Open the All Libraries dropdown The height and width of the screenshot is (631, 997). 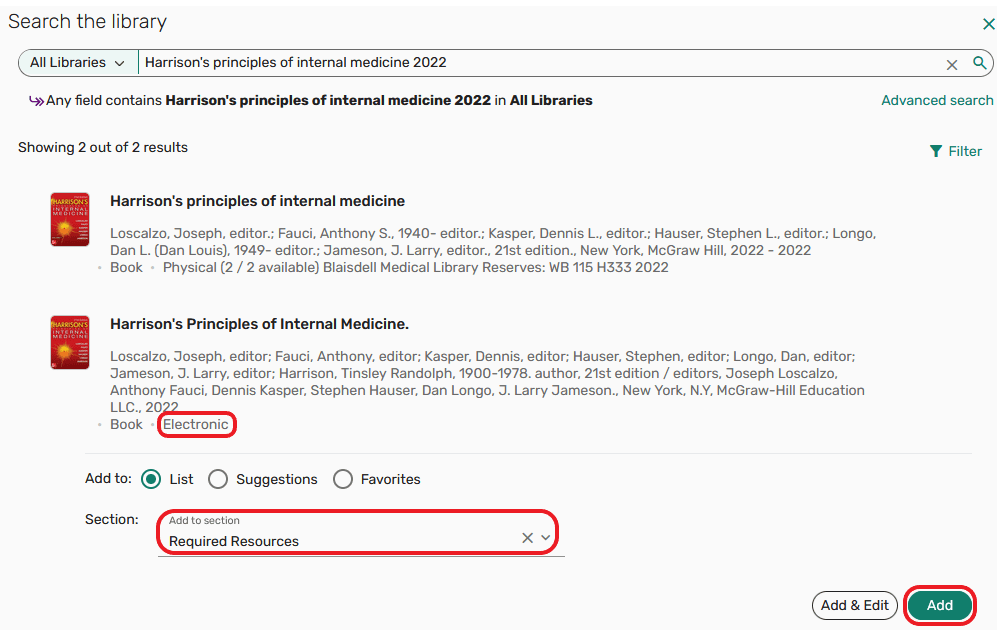(x=78, y=63)
